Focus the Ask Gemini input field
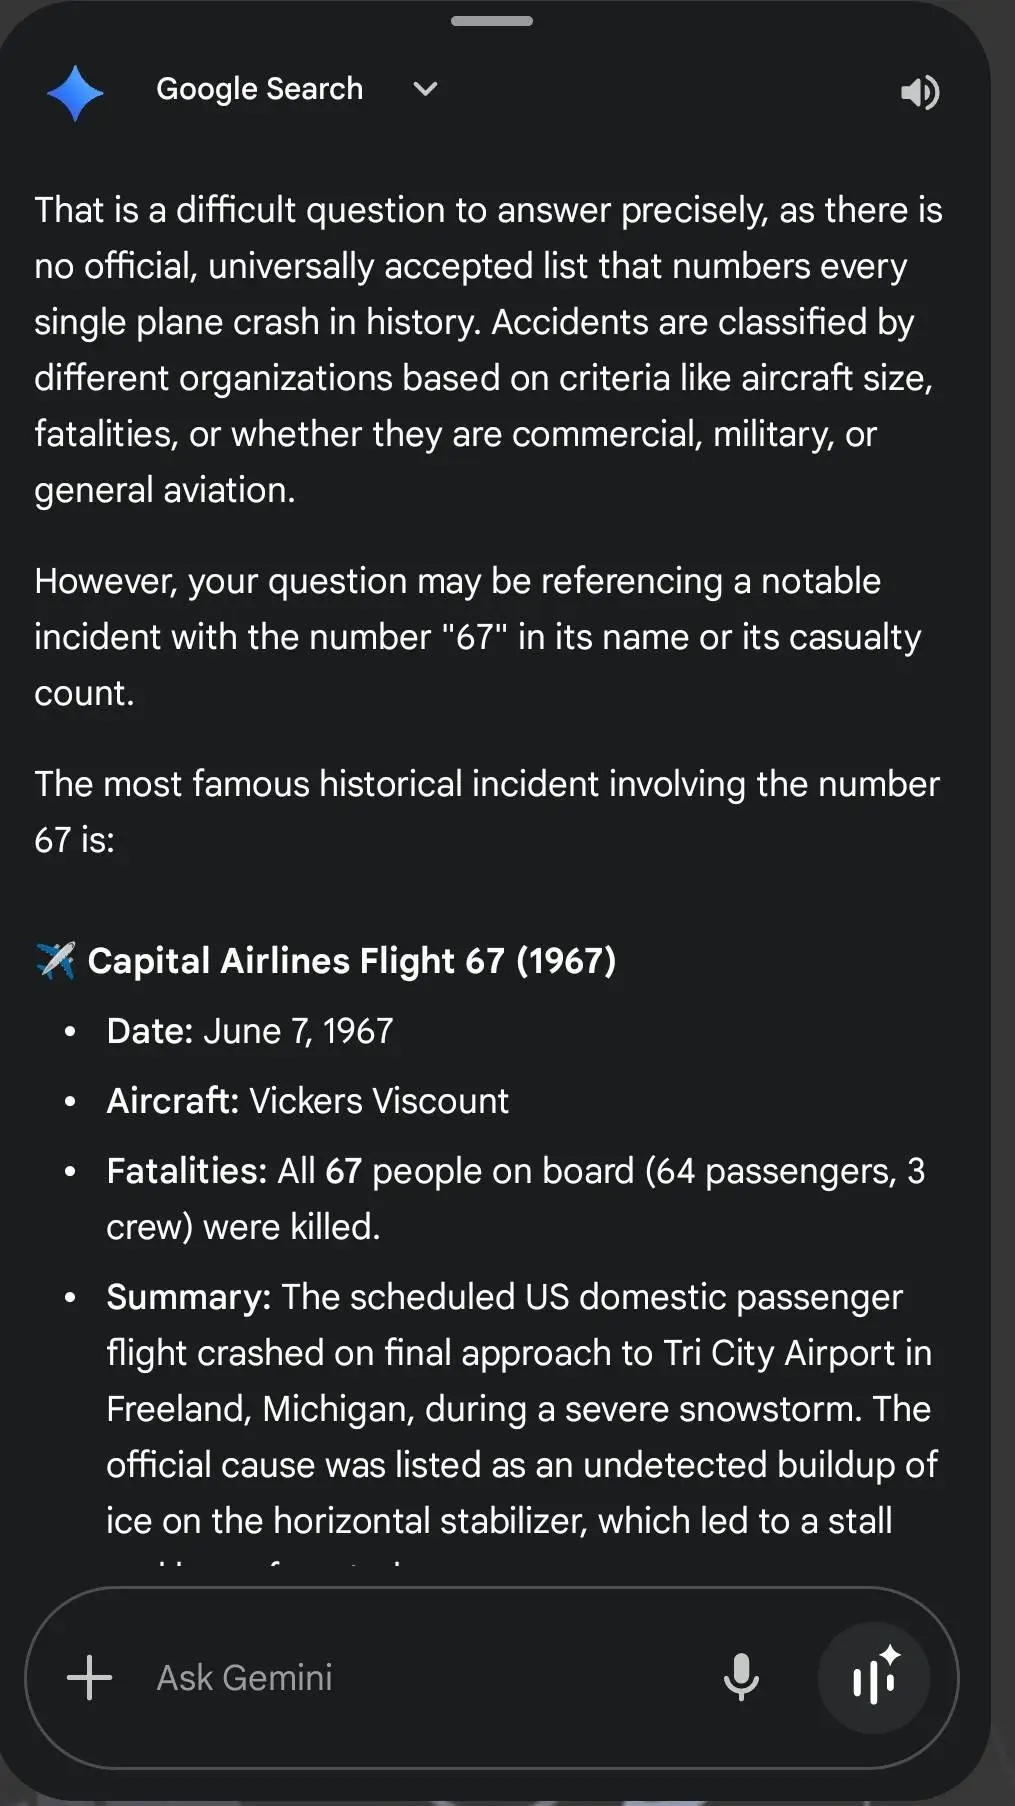 pos(420,1677)
